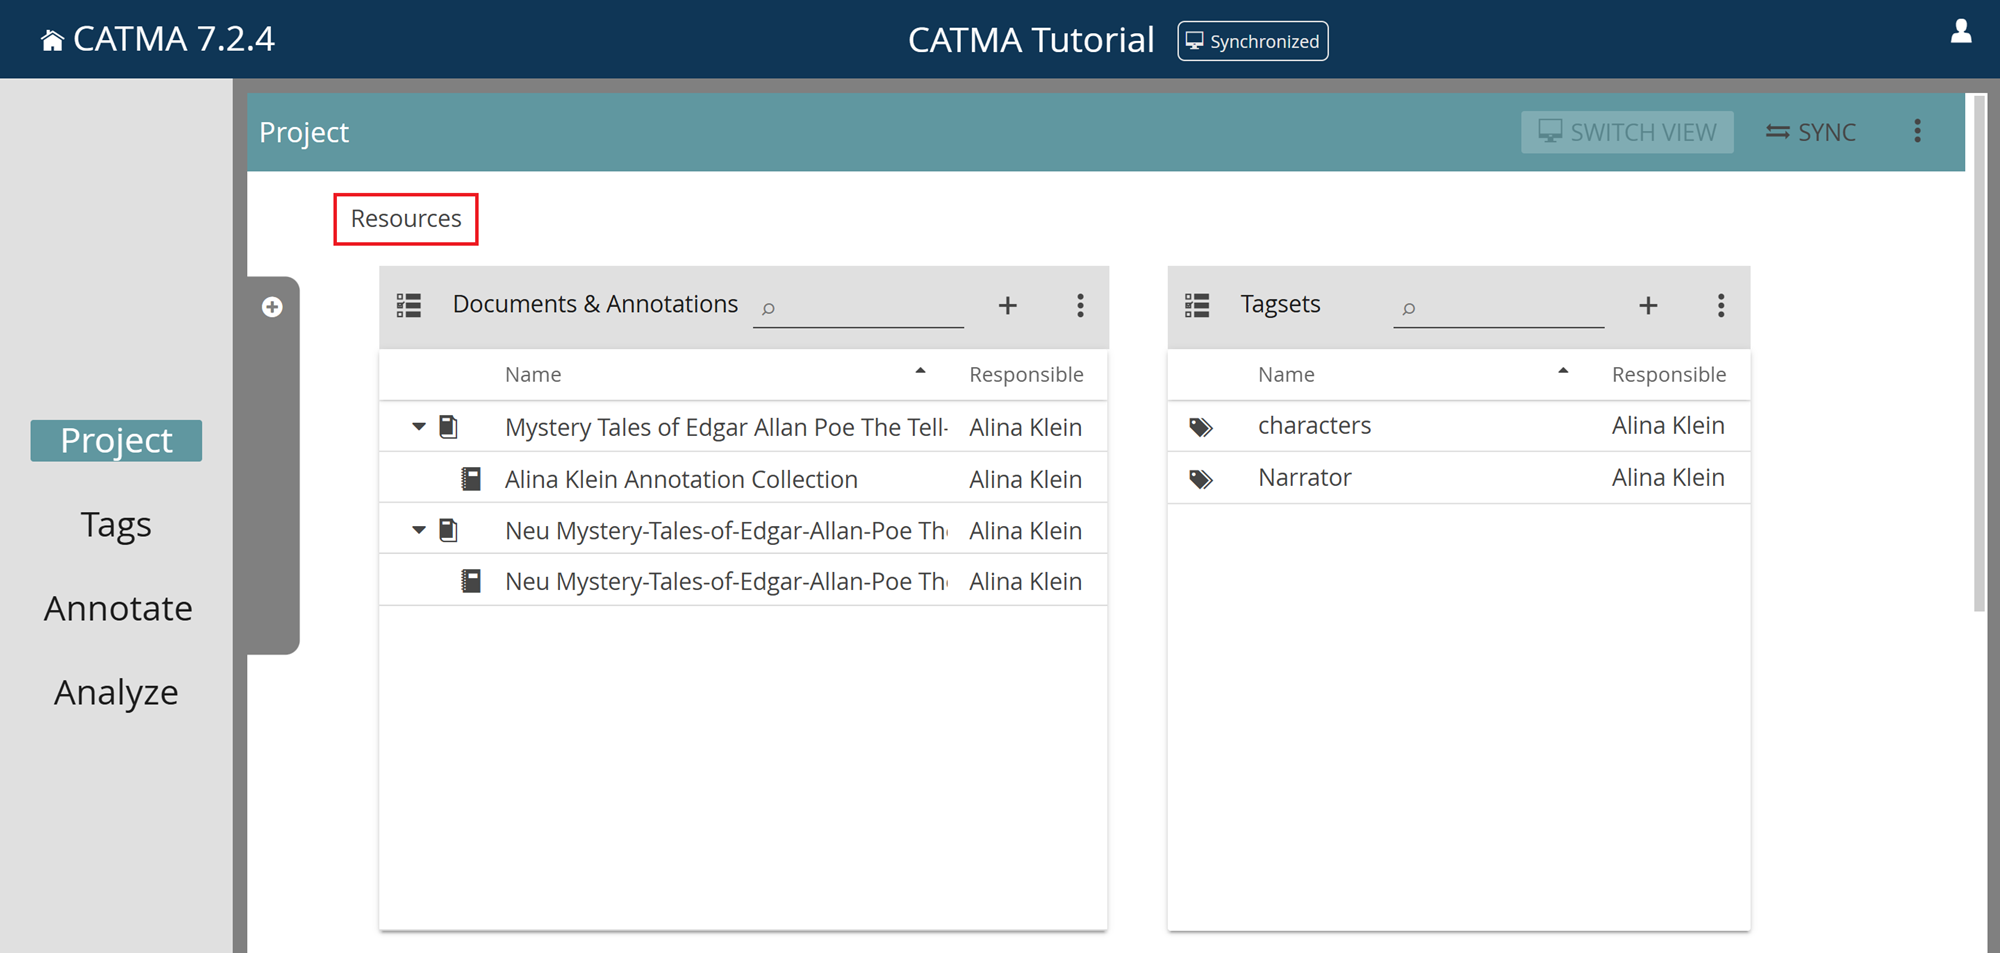Collapse the Mystery Tales document entry

[418, 426]
